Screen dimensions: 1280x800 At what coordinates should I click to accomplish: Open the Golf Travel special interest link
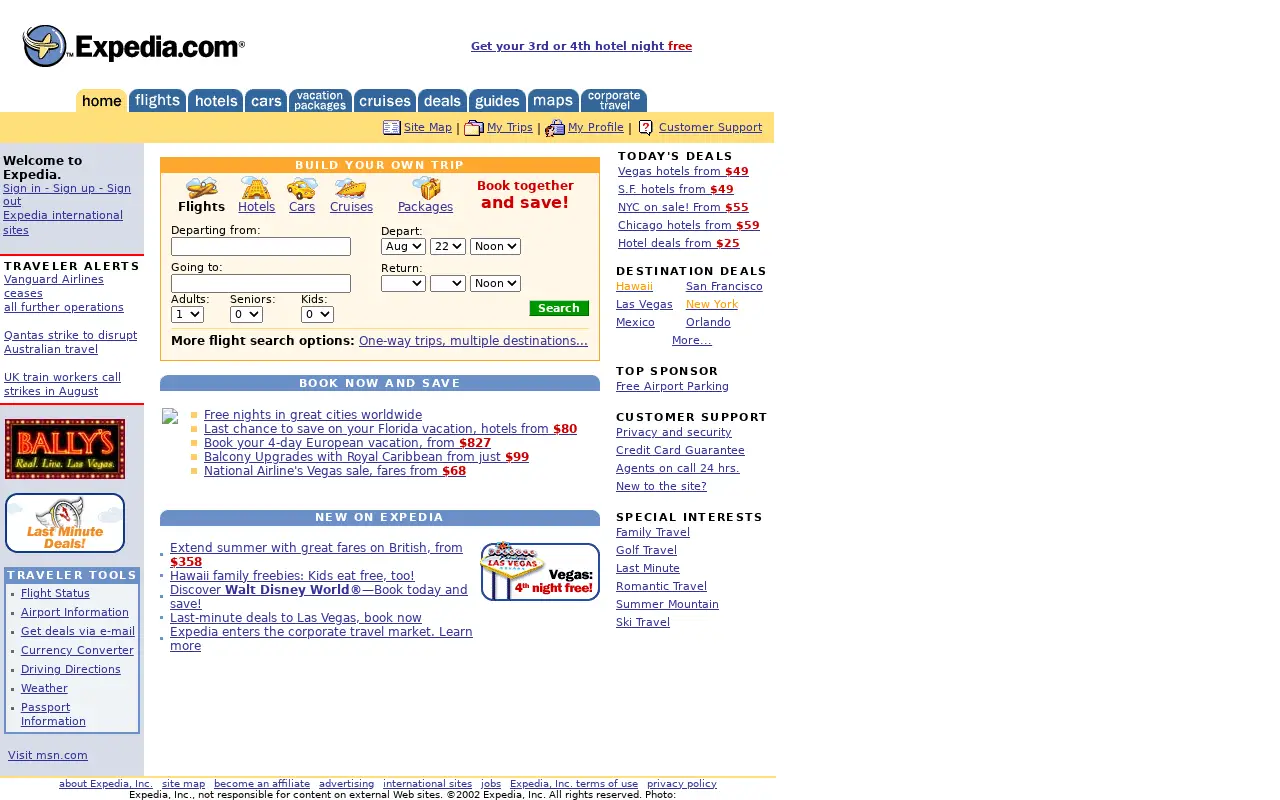(646, 550)
